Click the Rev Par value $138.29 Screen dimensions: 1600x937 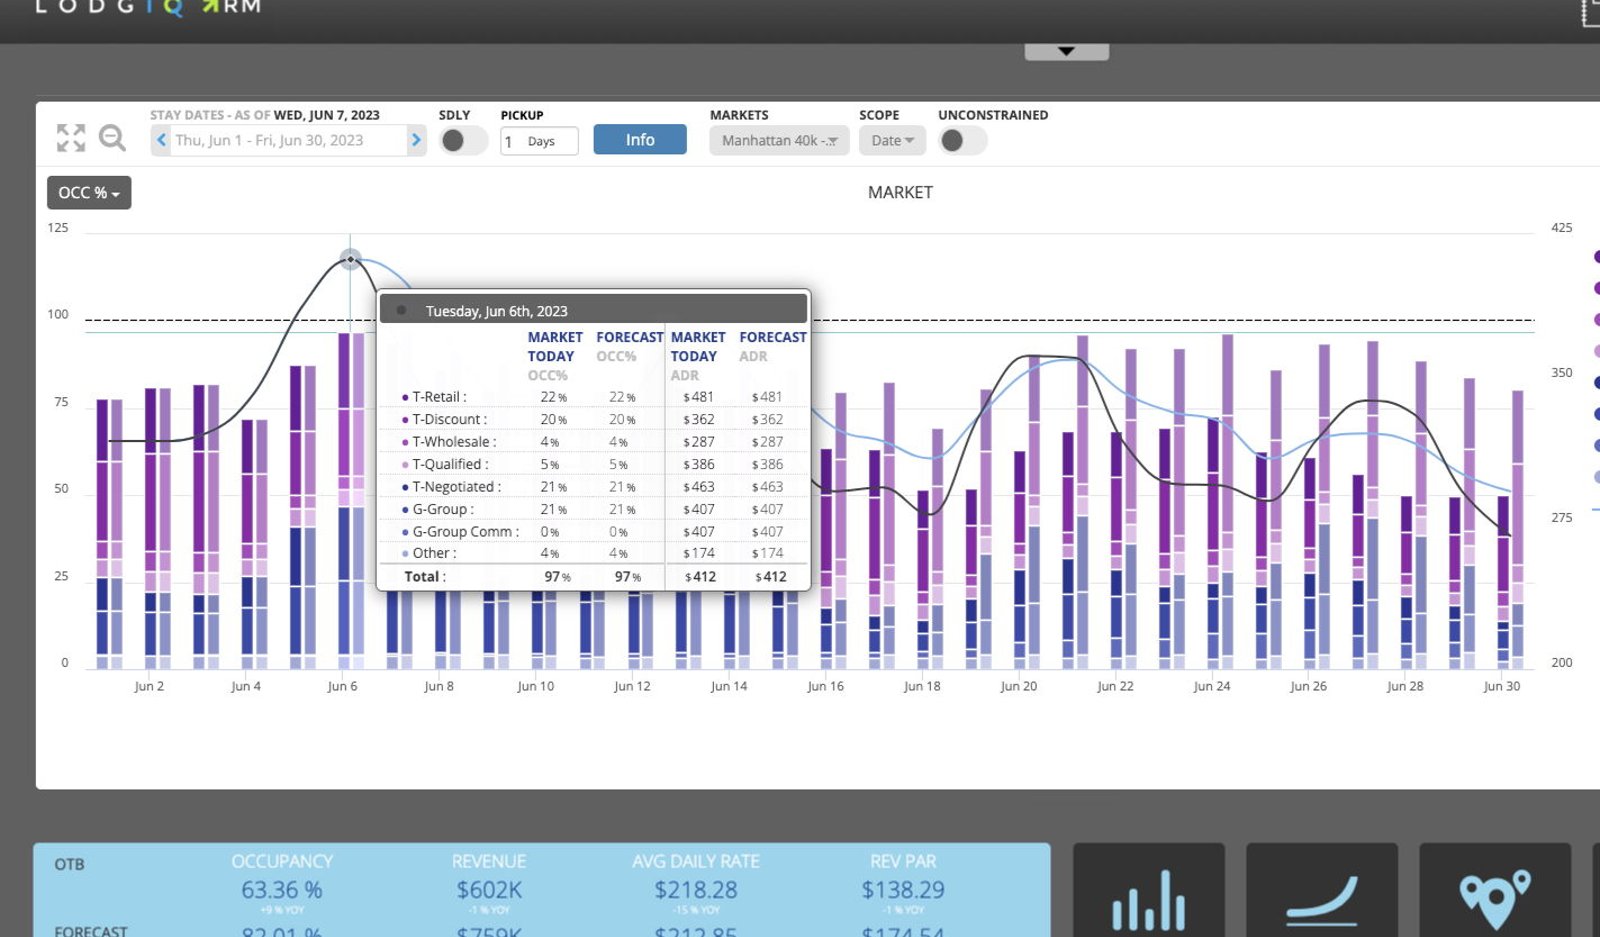click(903, 889)
